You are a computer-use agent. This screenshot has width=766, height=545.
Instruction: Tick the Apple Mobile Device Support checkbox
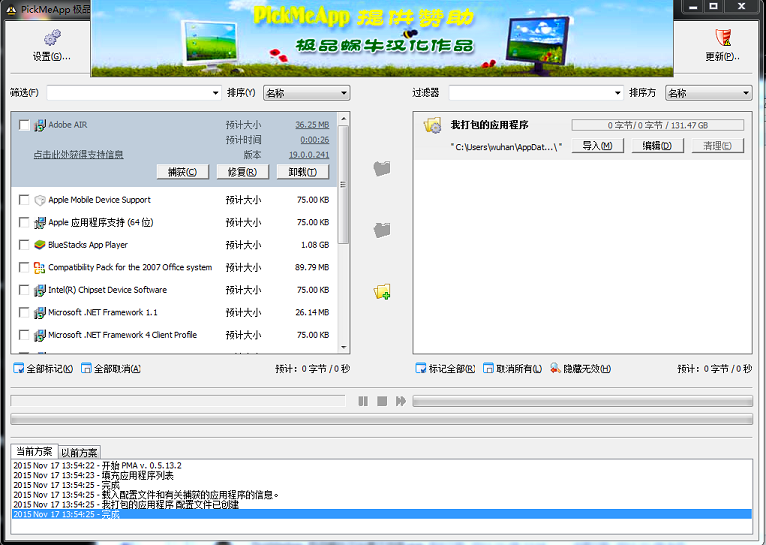coord(24,200)
